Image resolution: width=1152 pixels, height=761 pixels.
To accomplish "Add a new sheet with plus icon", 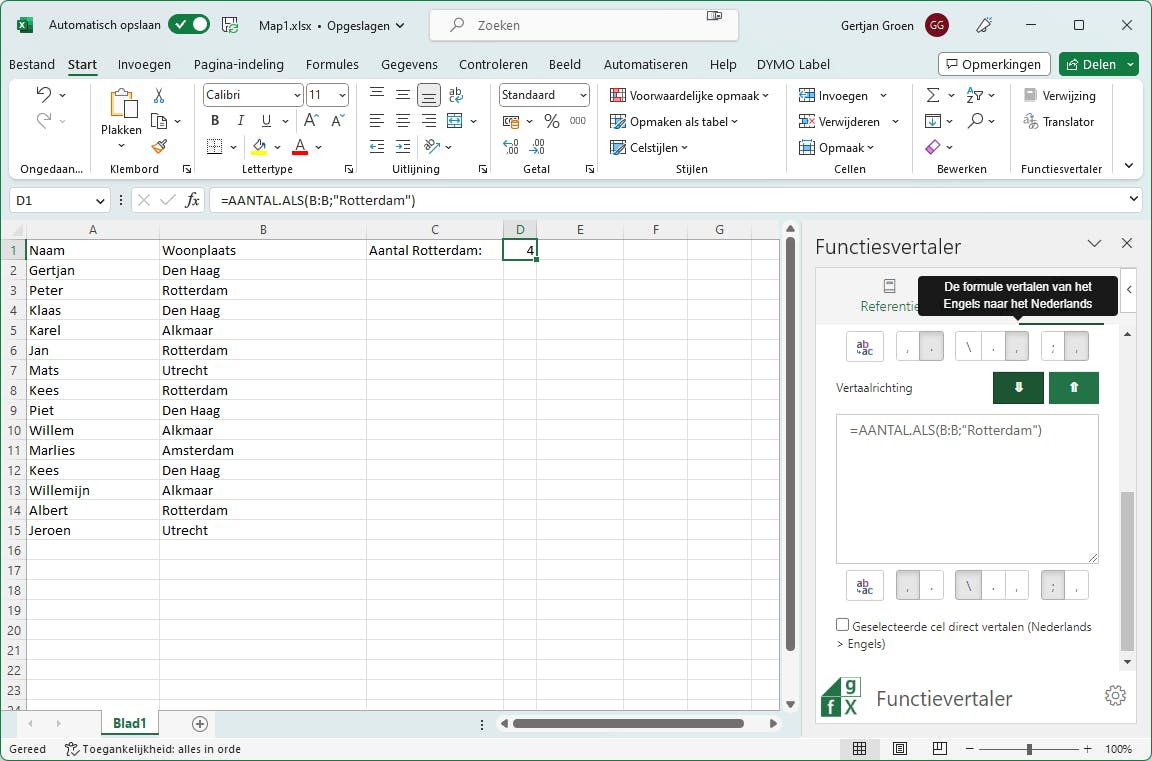I will tap(200, 723).
